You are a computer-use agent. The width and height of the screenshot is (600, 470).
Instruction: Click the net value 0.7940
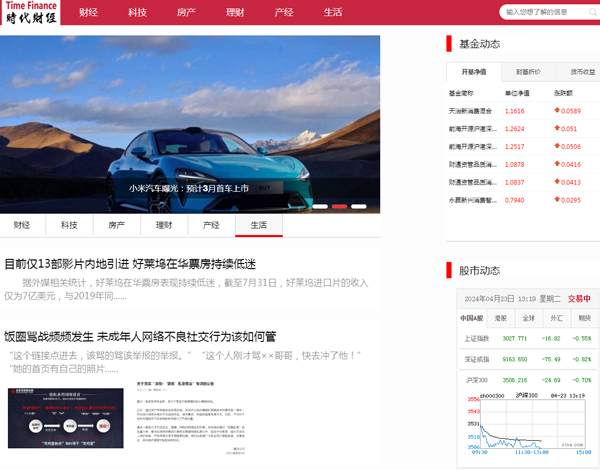tap(515, 200)
